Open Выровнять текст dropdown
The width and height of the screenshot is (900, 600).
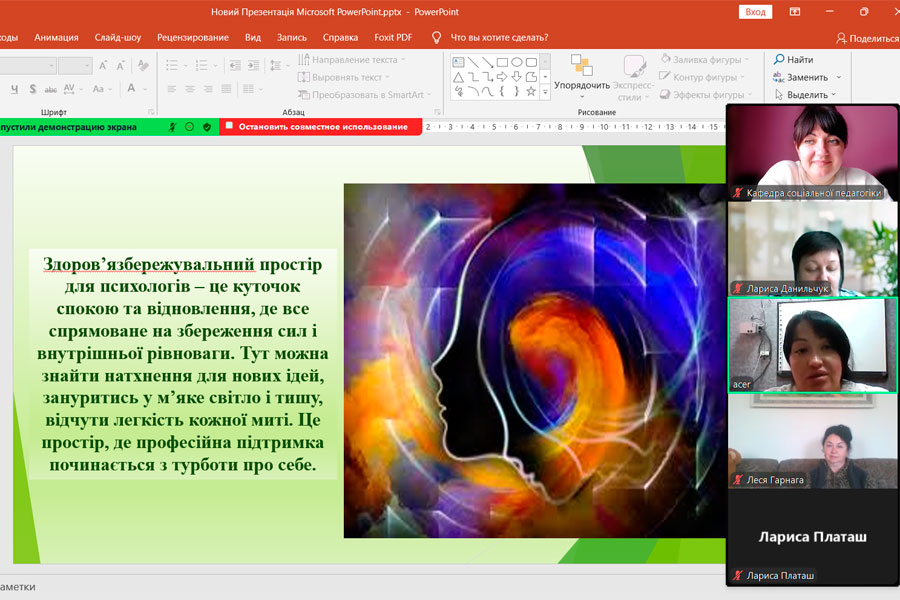[344, 77]
